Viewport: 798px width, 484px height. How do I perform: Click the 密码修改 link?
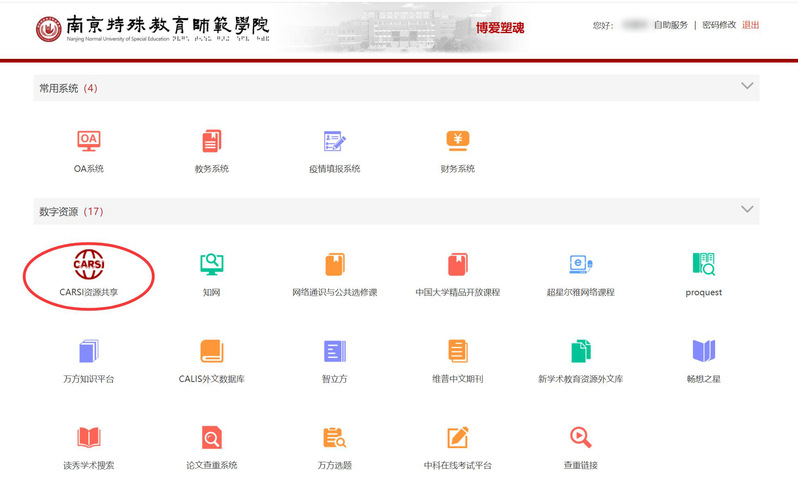tap(717, 25)
